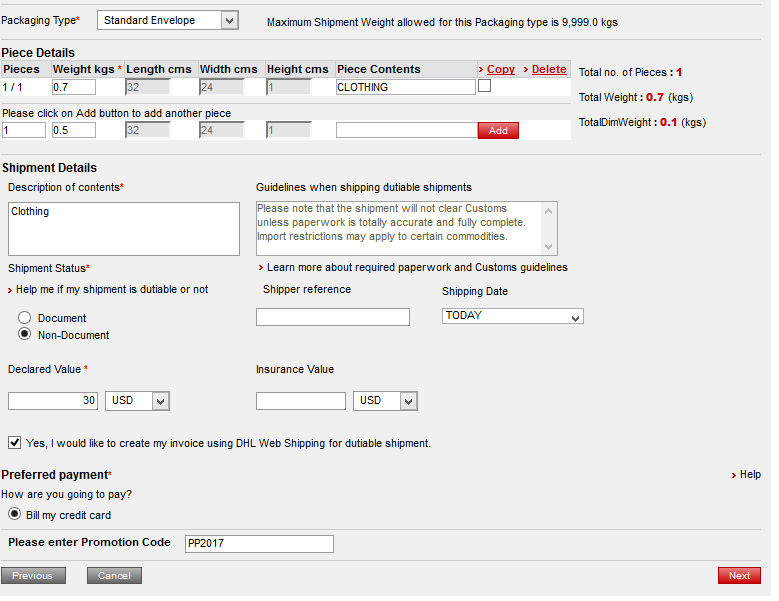The image size is (779, 601).
Task: Open Help me if shipment is dutiable link
Action: point(112,289)
